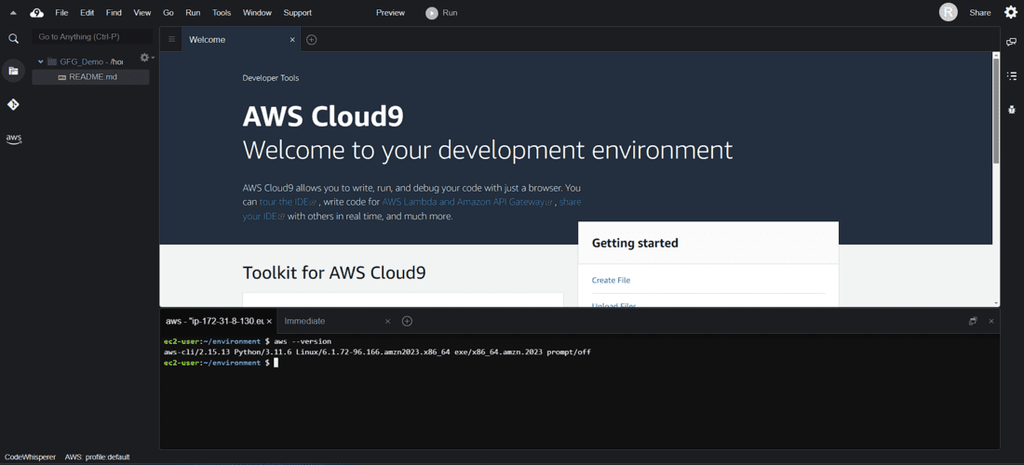
Task: Click the aws-cli version output line
Action: pyautogui.click(x=377, y=352)
